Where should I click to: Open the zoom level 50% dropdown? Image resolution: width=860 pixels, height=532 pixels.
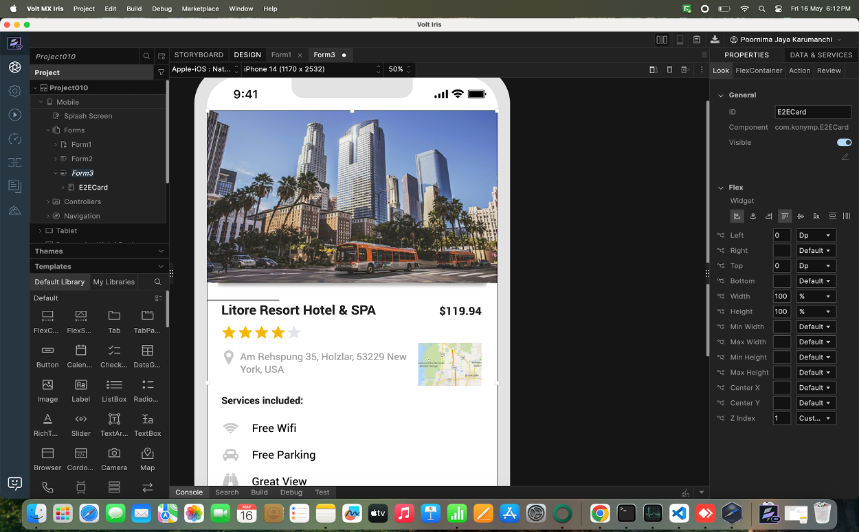click(x=399, y=69)
